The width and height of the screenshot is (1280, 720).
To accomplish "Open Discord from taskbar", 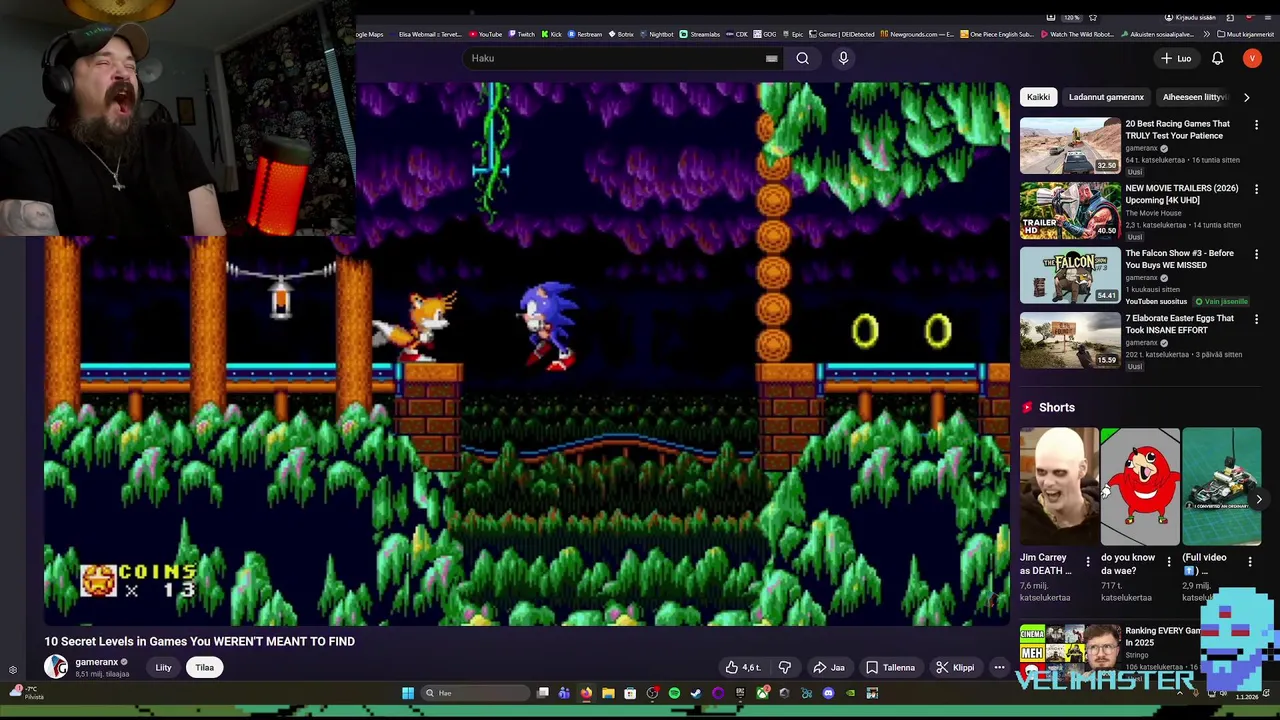I will click(828, 693).
